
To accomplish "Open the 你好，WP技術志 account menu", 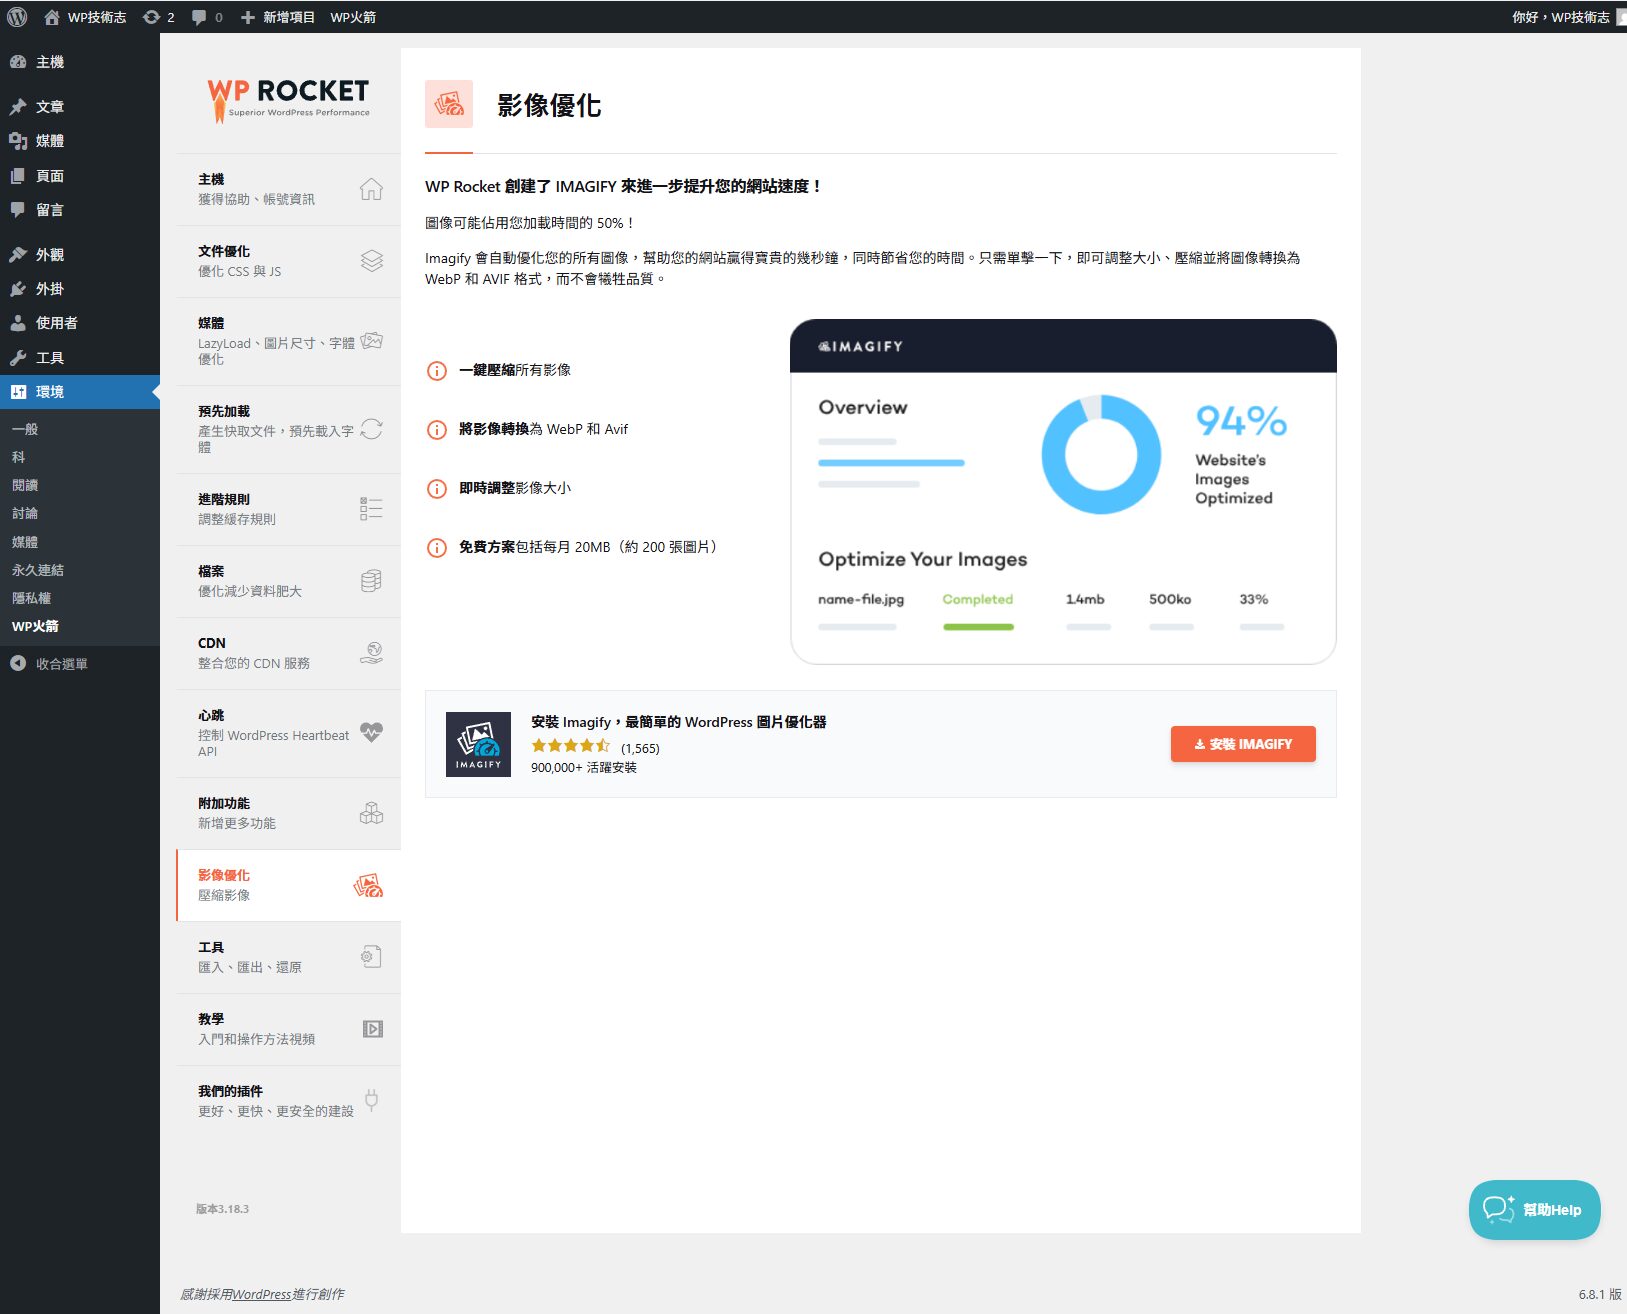I will pos(1567,17).
